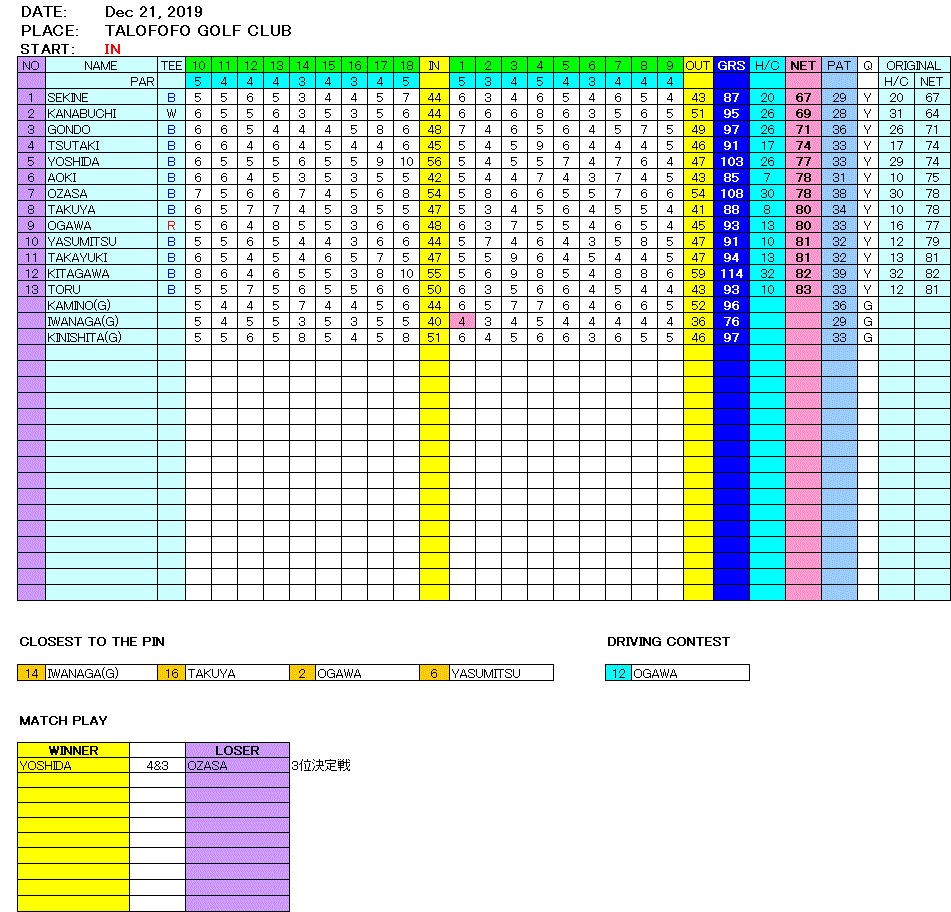Click KITAGAWA's gross score of 114
The width and height of the screenshot is (951, 912).
click(x=731, y=274)
